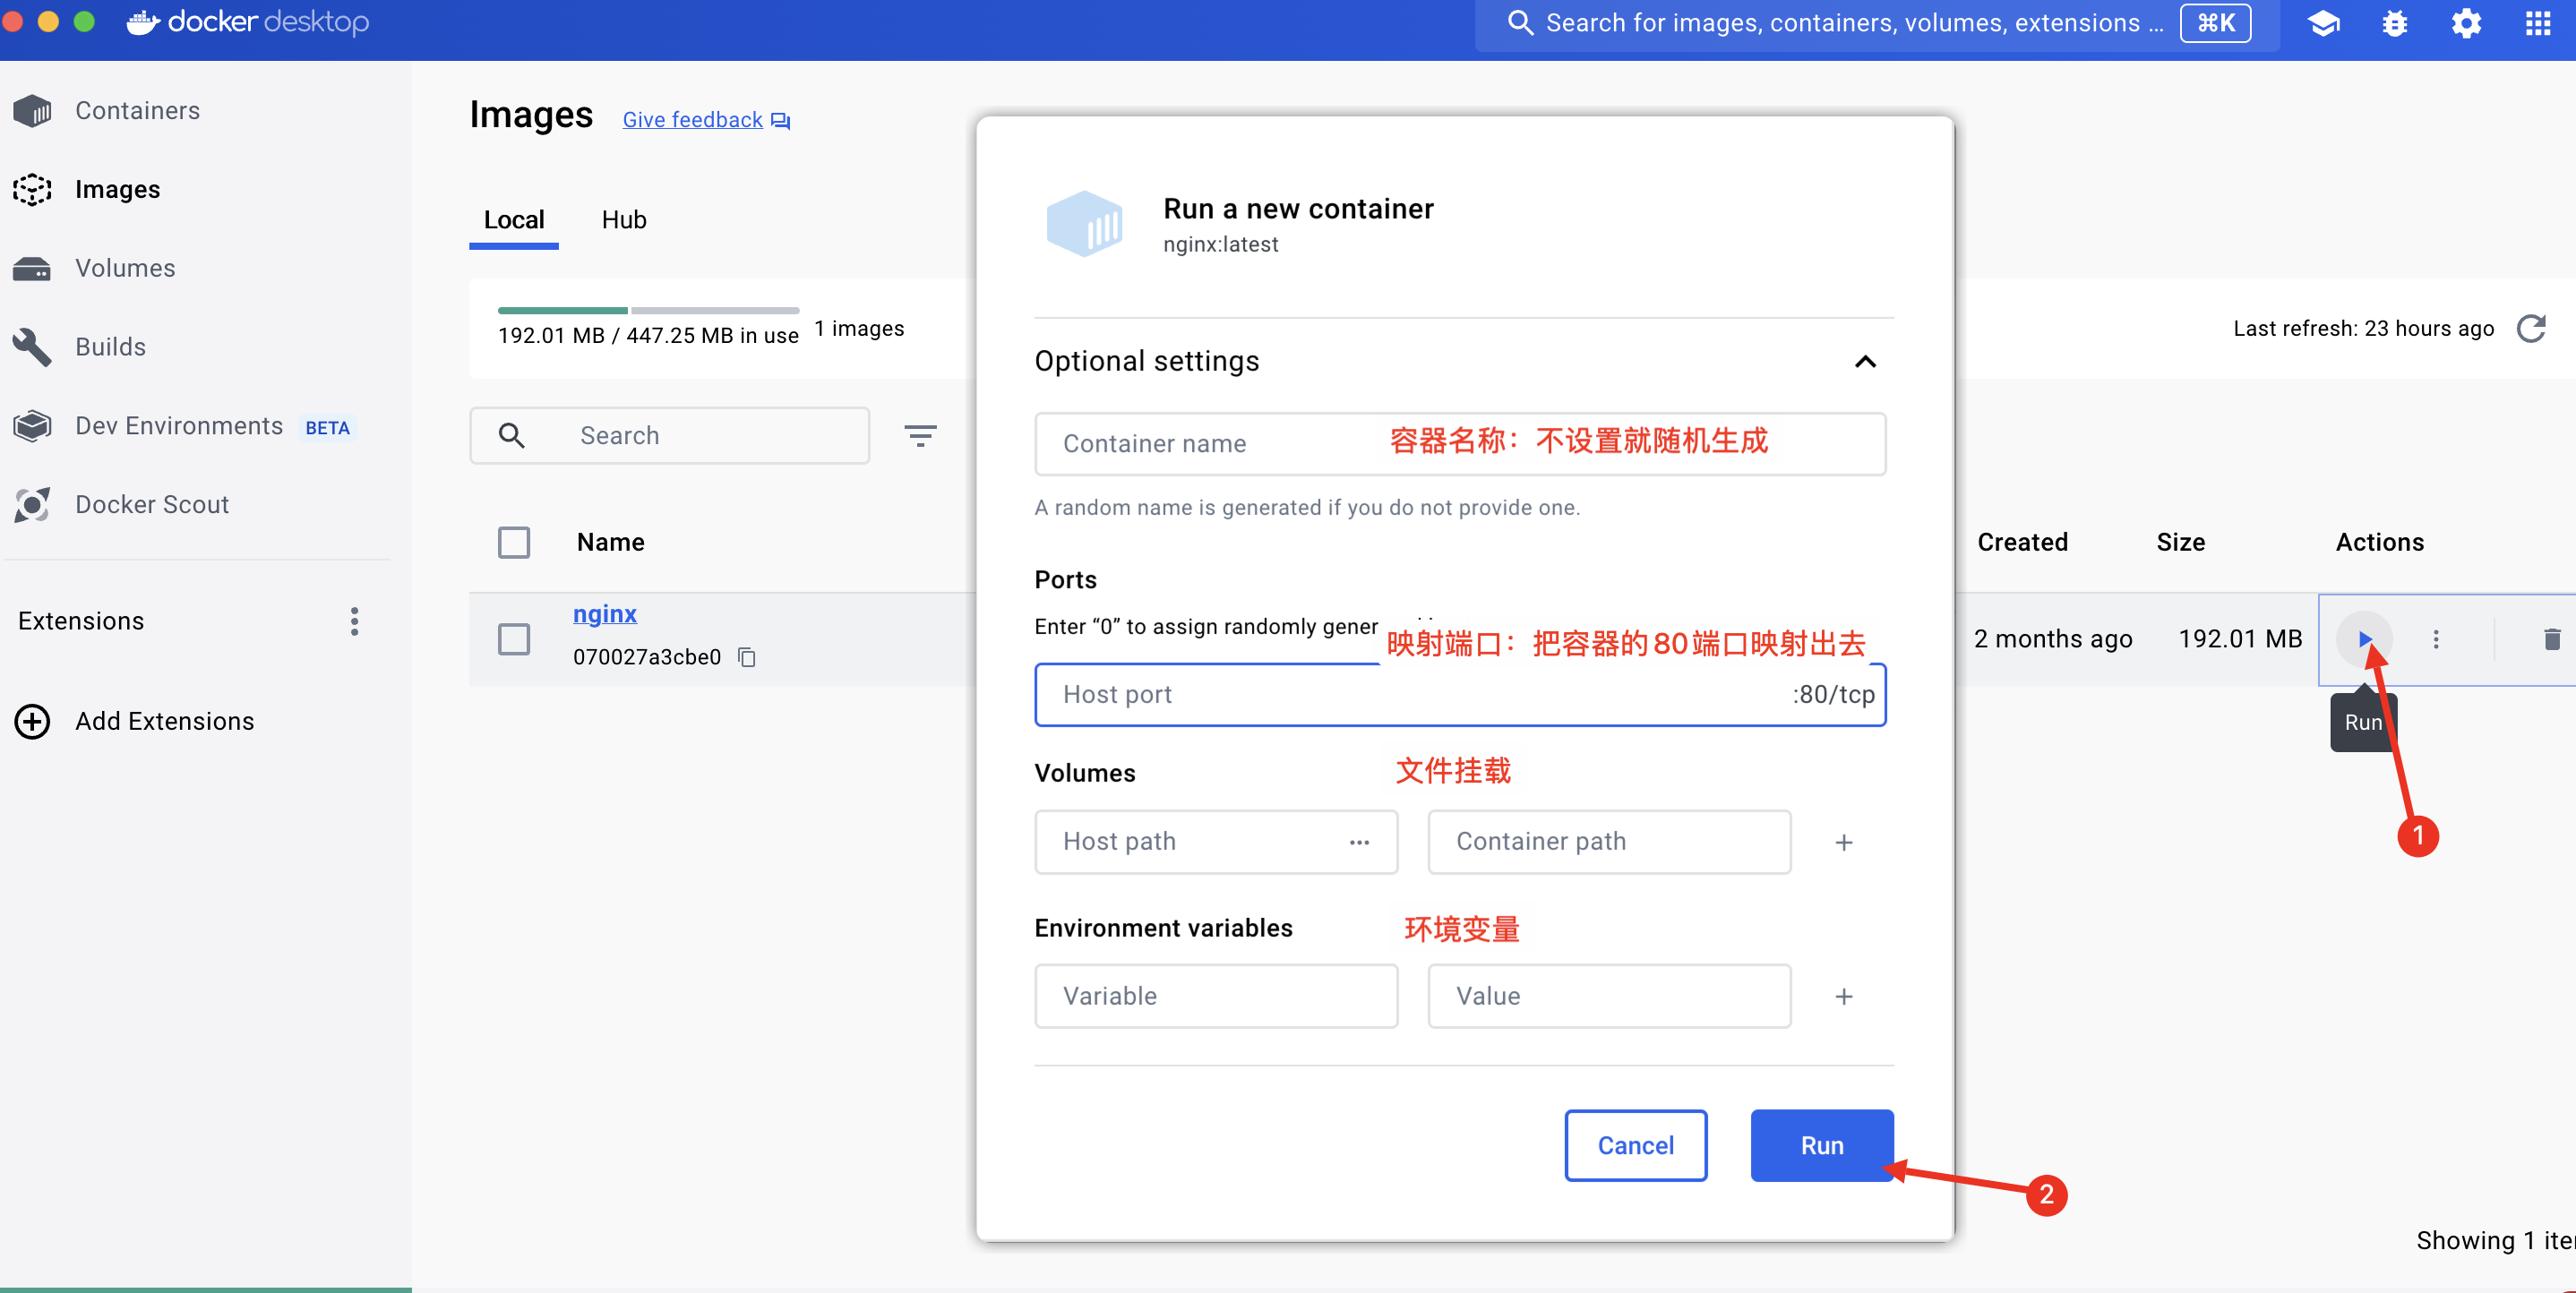Open the Extensions three-dot menu
Screen dimensions: 2576x1293
354,621
